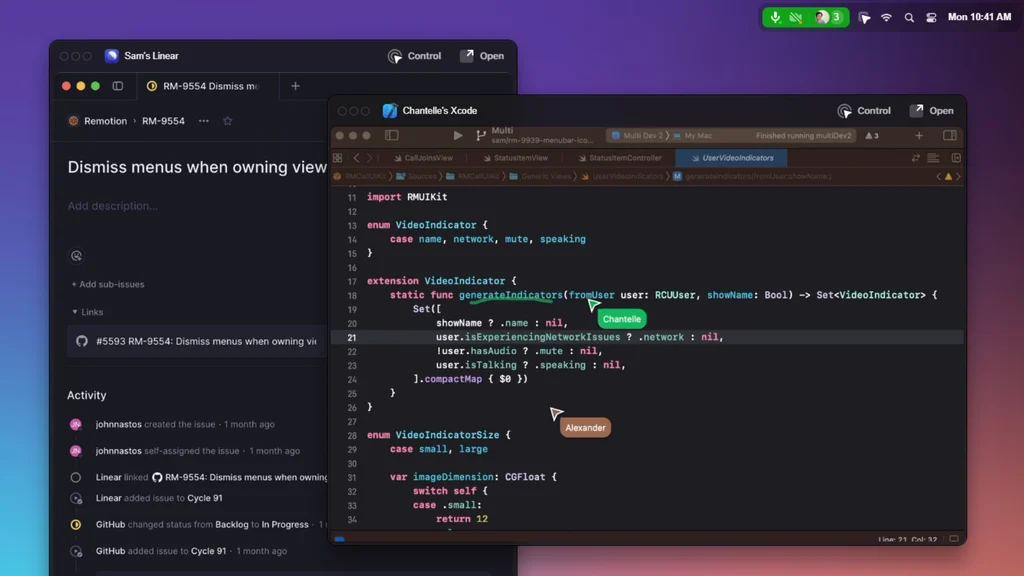Collapse the Links section
1024x576 pixels.
(x=87, y=312)
